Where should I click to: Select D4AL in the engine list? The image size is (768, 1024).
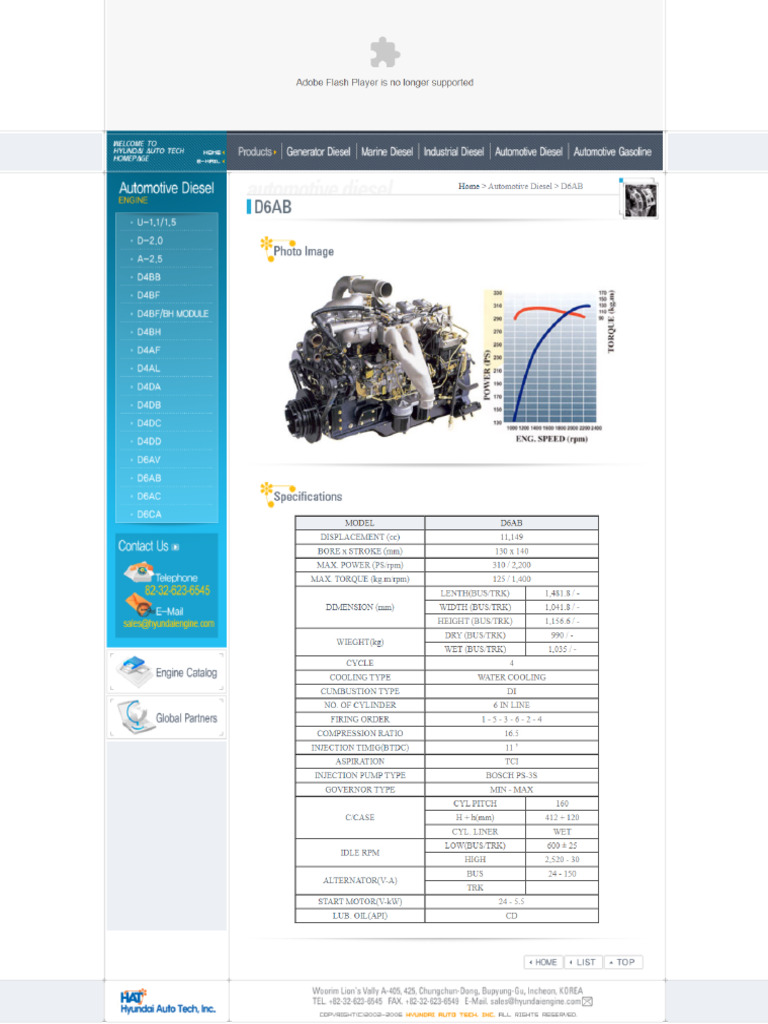pos(148,368)
